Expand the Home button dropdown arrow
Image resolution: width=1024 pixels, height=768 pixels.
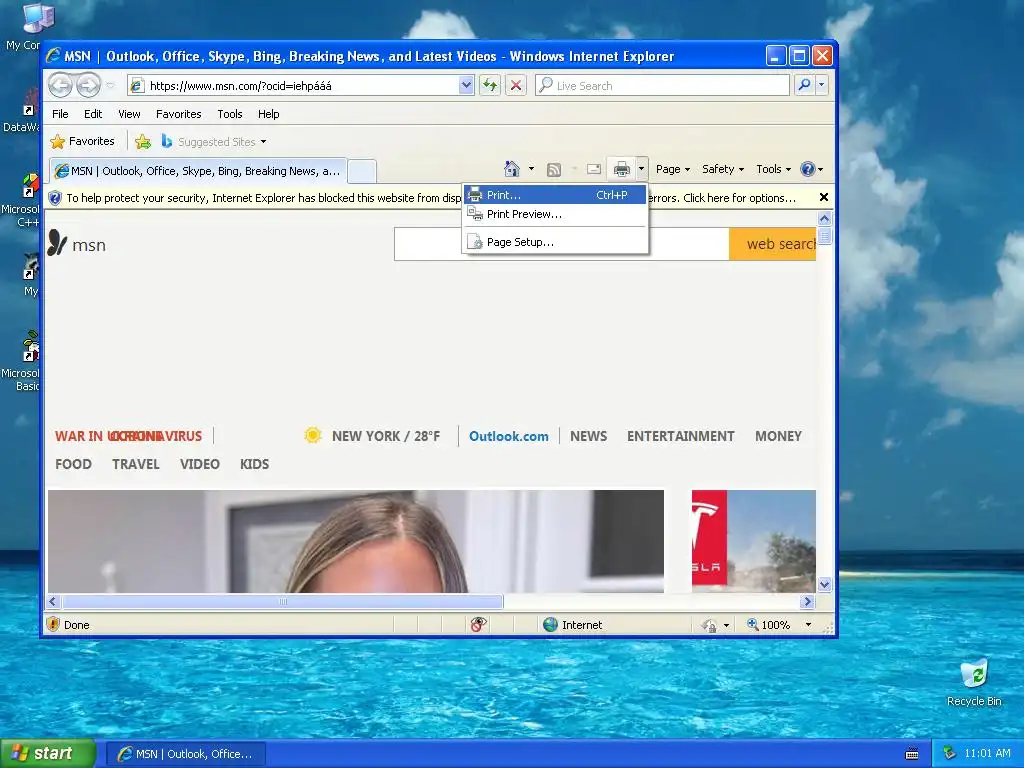point(532,169)
